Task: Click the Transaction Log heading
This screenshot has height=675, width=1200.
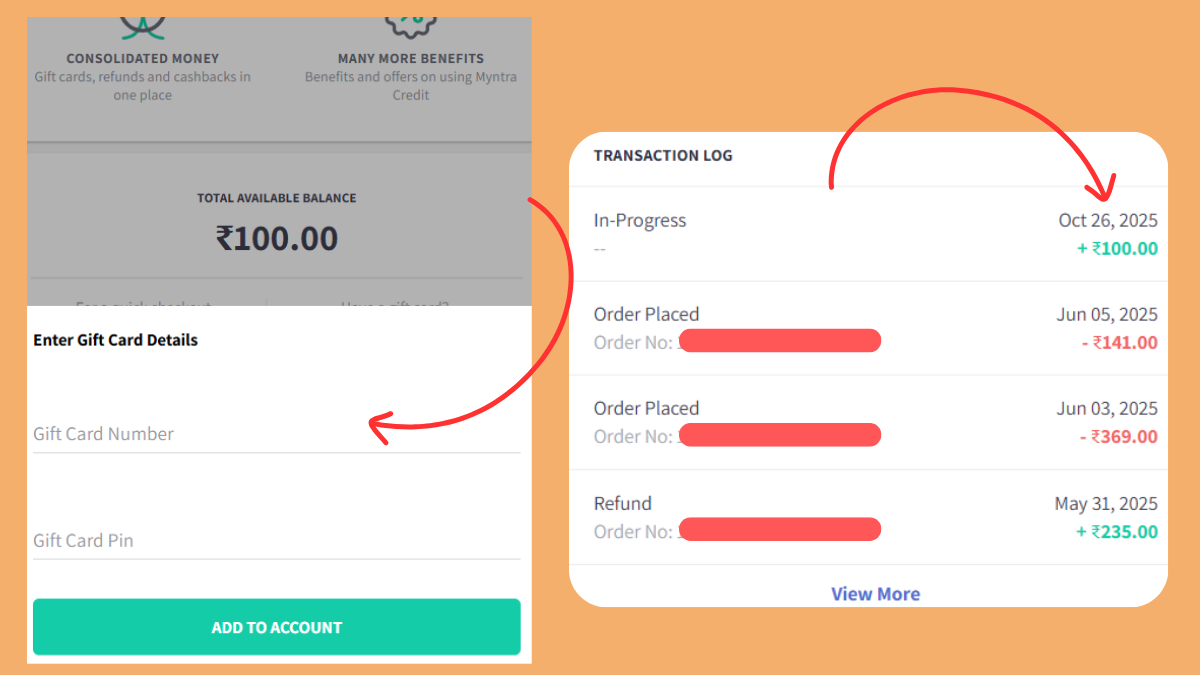Action: pos(663,156)
